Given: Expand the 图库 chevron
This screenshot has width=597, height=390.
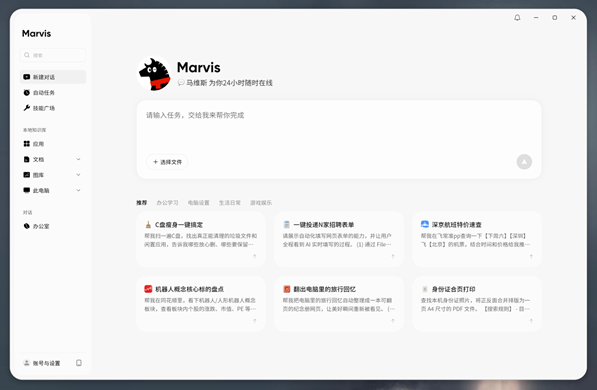Looking at the screenshot, I should [x=78, y=175].
